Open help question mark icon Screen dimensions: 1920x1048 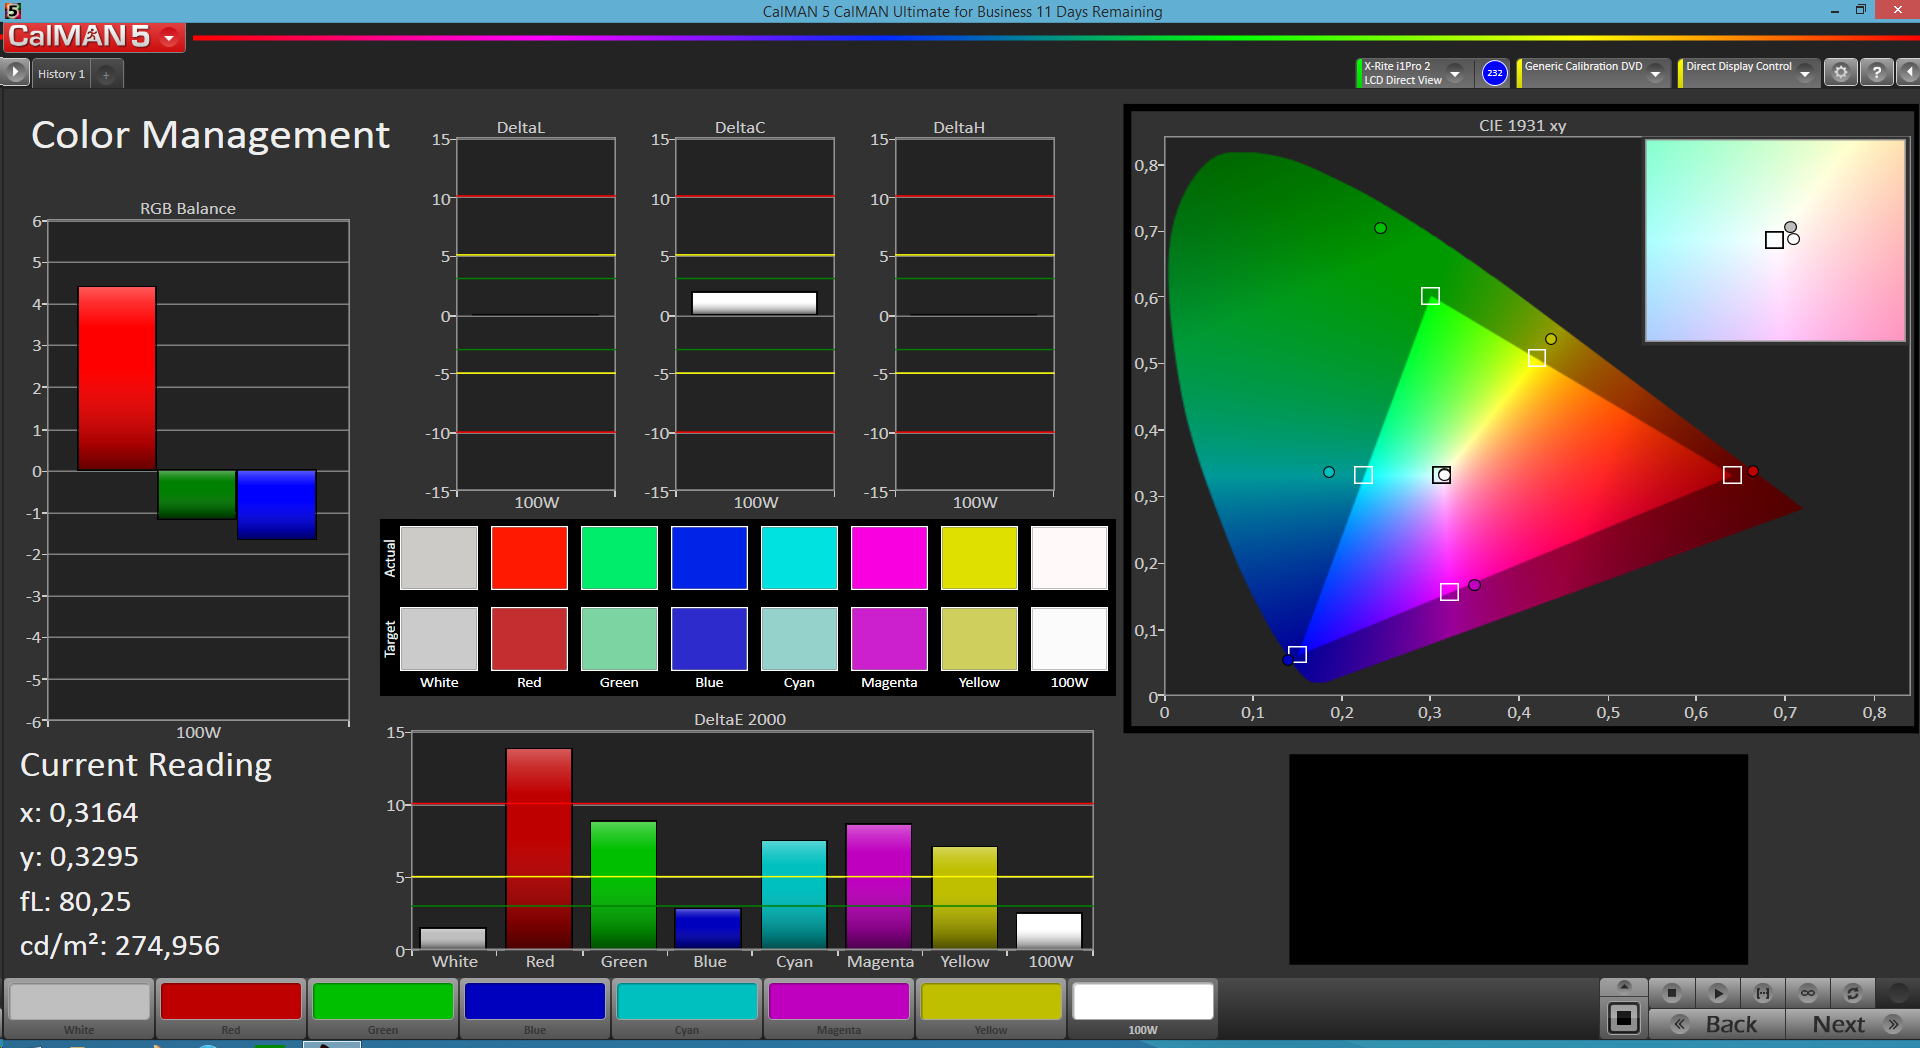[1877, 72]
